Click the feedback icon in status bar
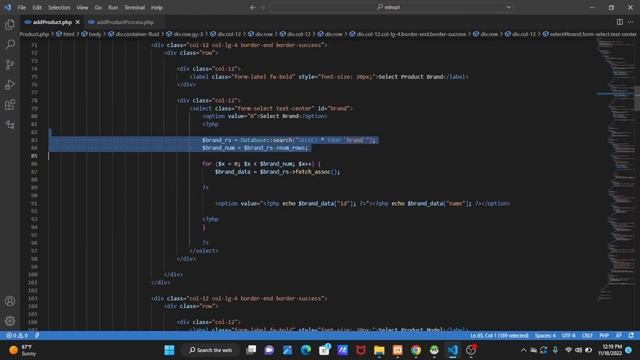This screenshot has width=640, height=360. (619, 336)
